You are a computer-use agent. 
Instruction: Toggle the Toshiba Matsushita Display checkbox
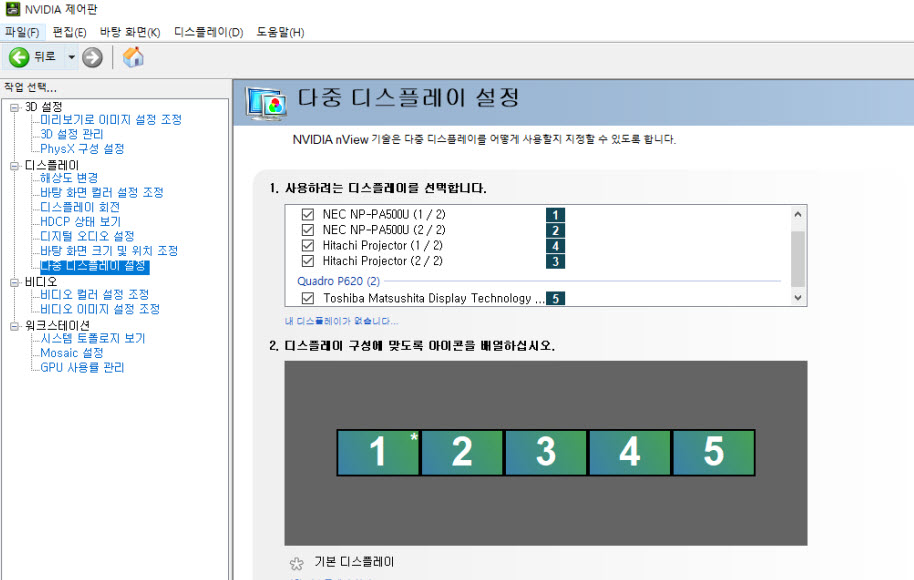pos(308,298)
